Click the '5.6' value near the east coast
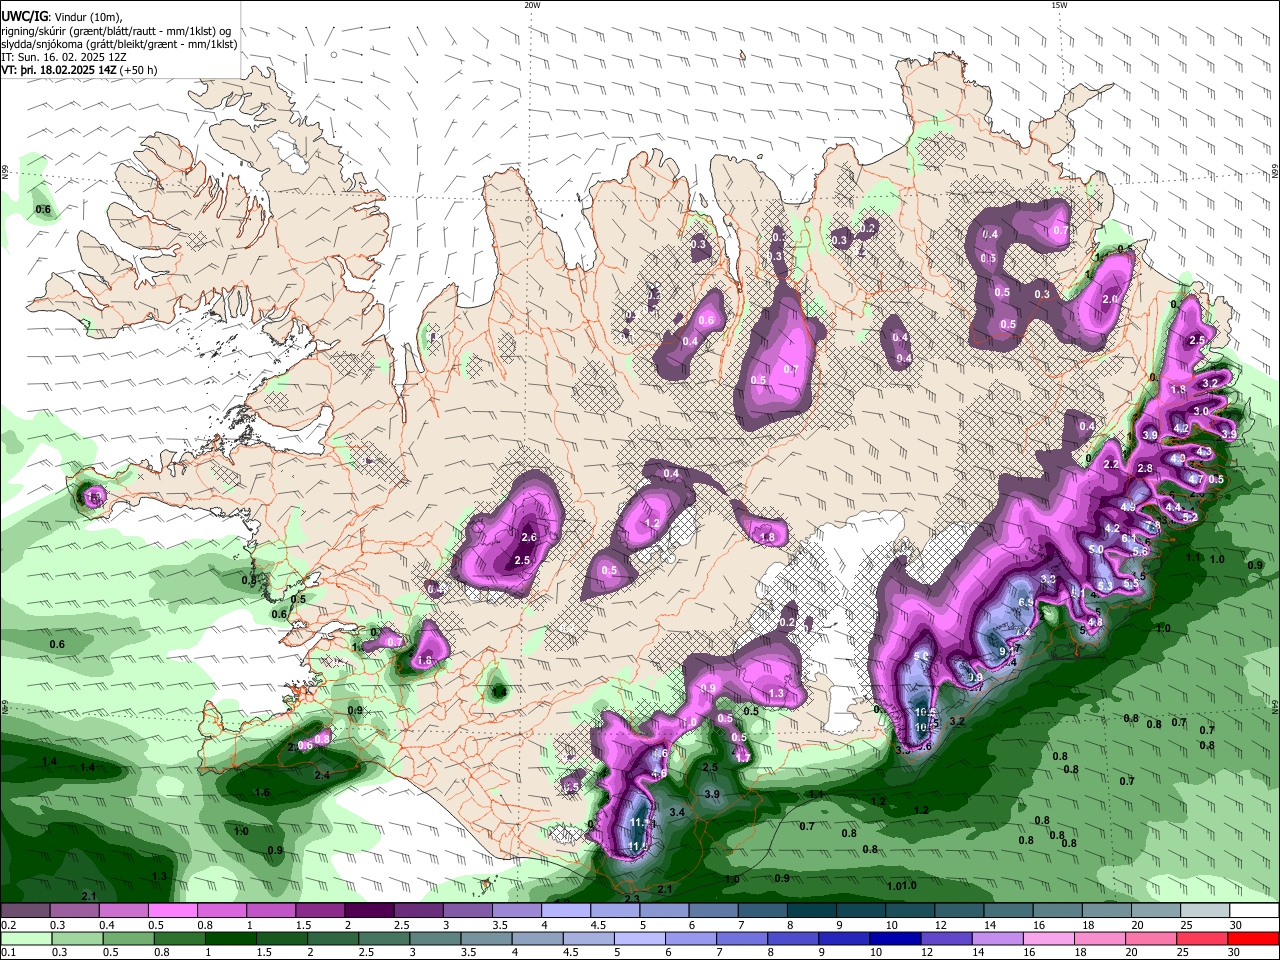 tap(1139, 552)
